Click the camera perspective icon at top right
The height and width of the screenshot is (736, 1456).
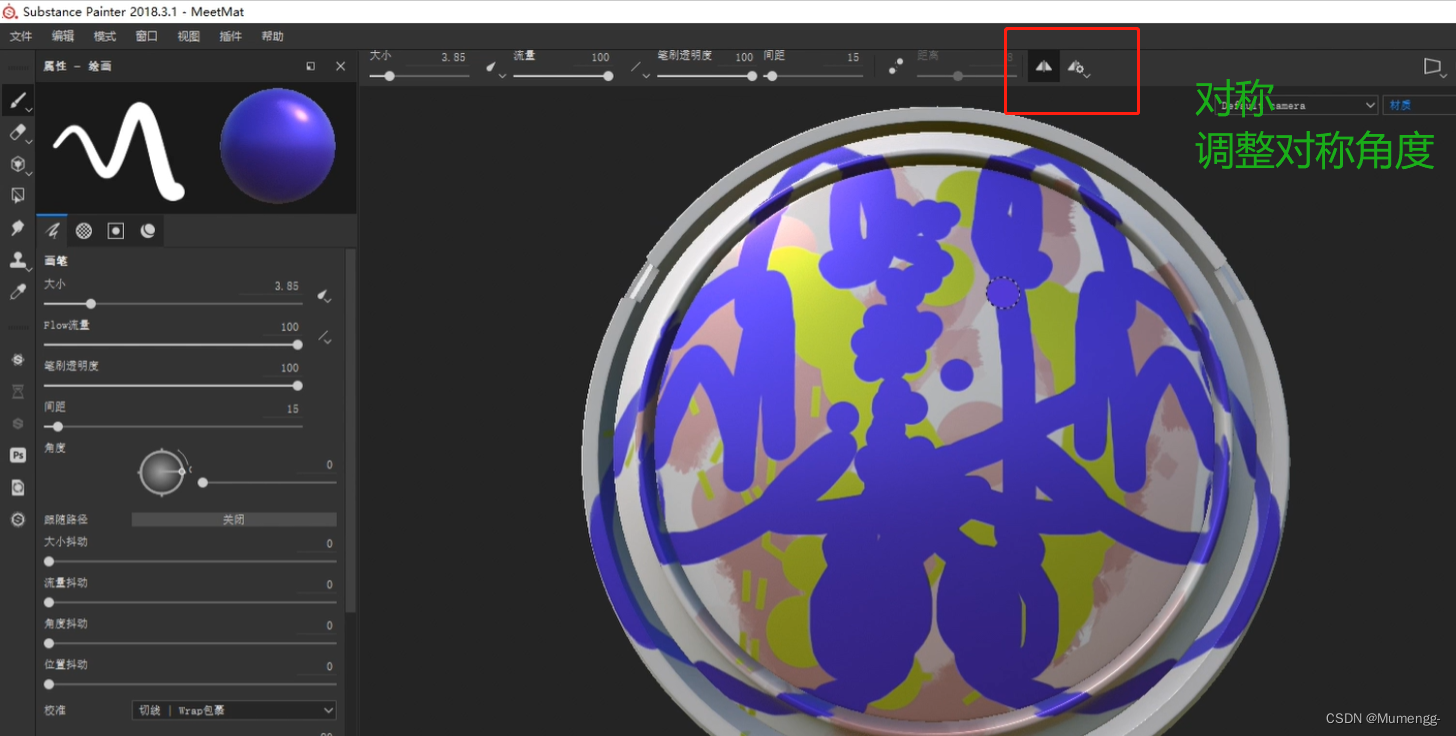[1434, 67]
